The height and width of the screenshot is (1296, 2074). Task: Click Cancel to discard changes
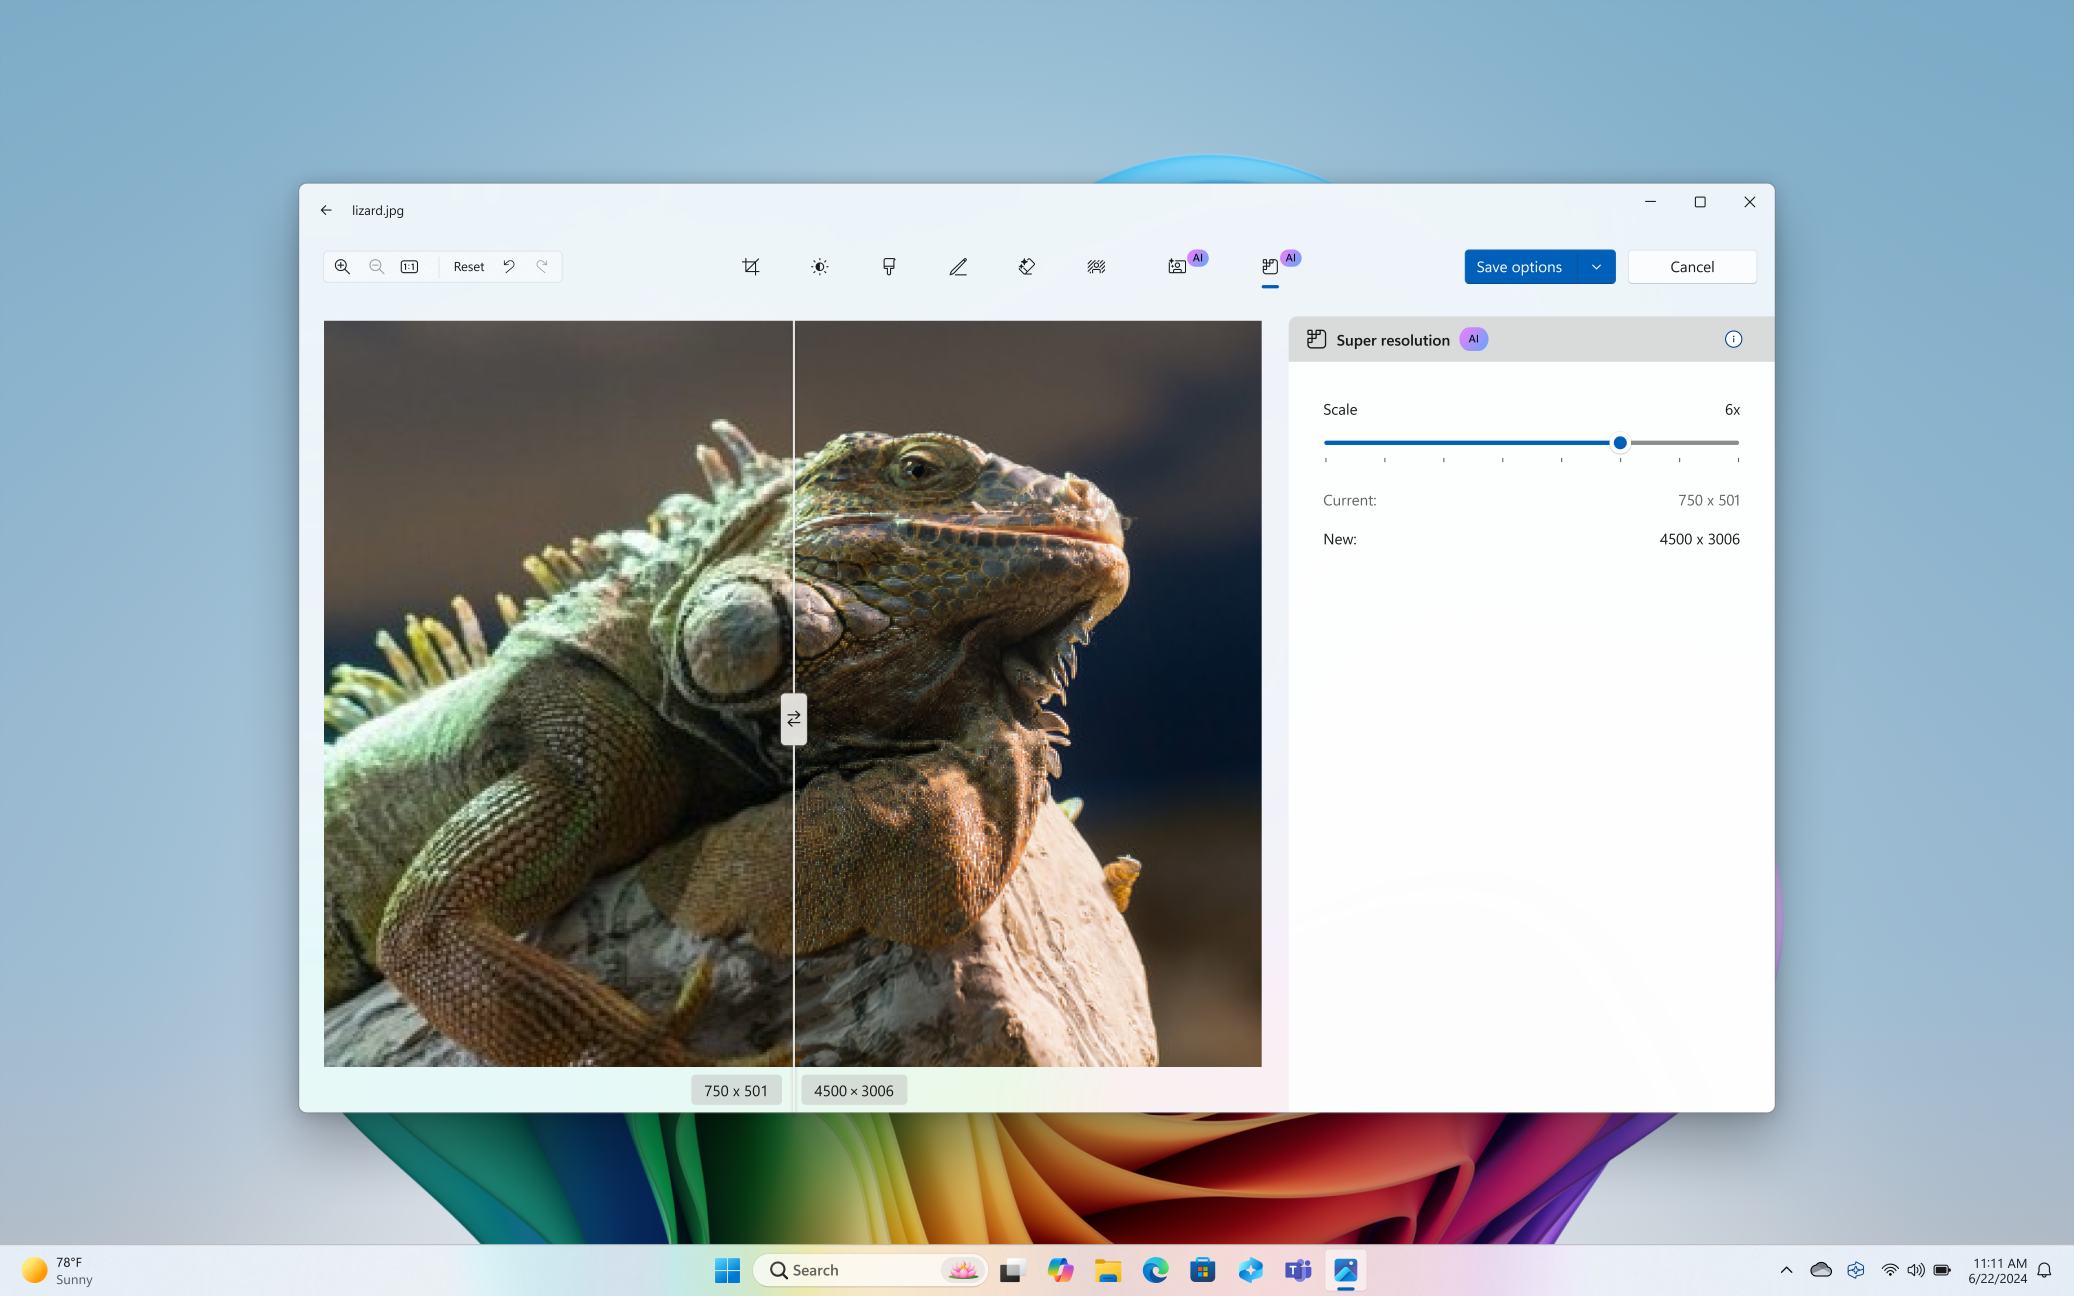1692,266
